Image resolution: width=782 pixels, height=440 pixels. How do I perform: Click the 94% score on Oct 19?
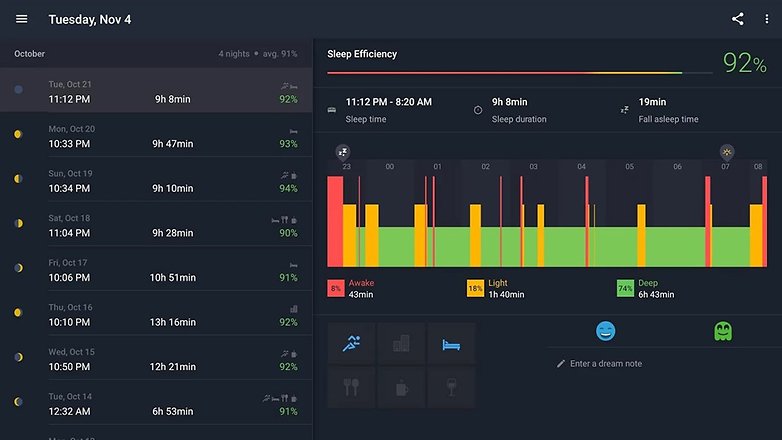288,189
